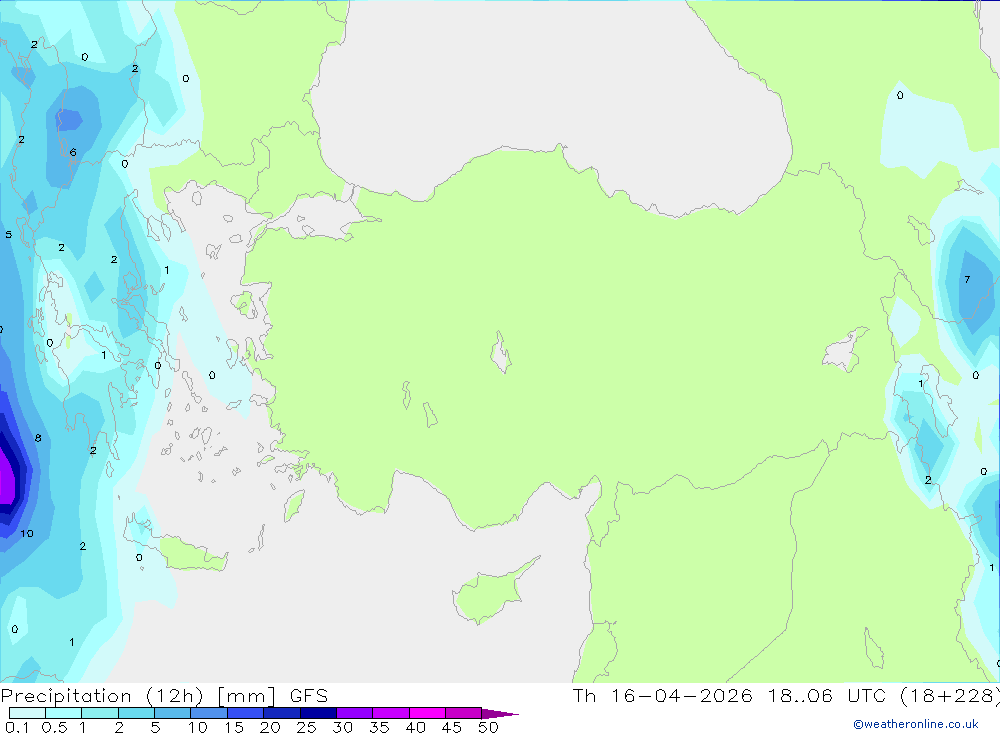Select the 0.5–1 mm legend color swatch
The height and width of the screenshot is (733, 1000).
[63, 713]
